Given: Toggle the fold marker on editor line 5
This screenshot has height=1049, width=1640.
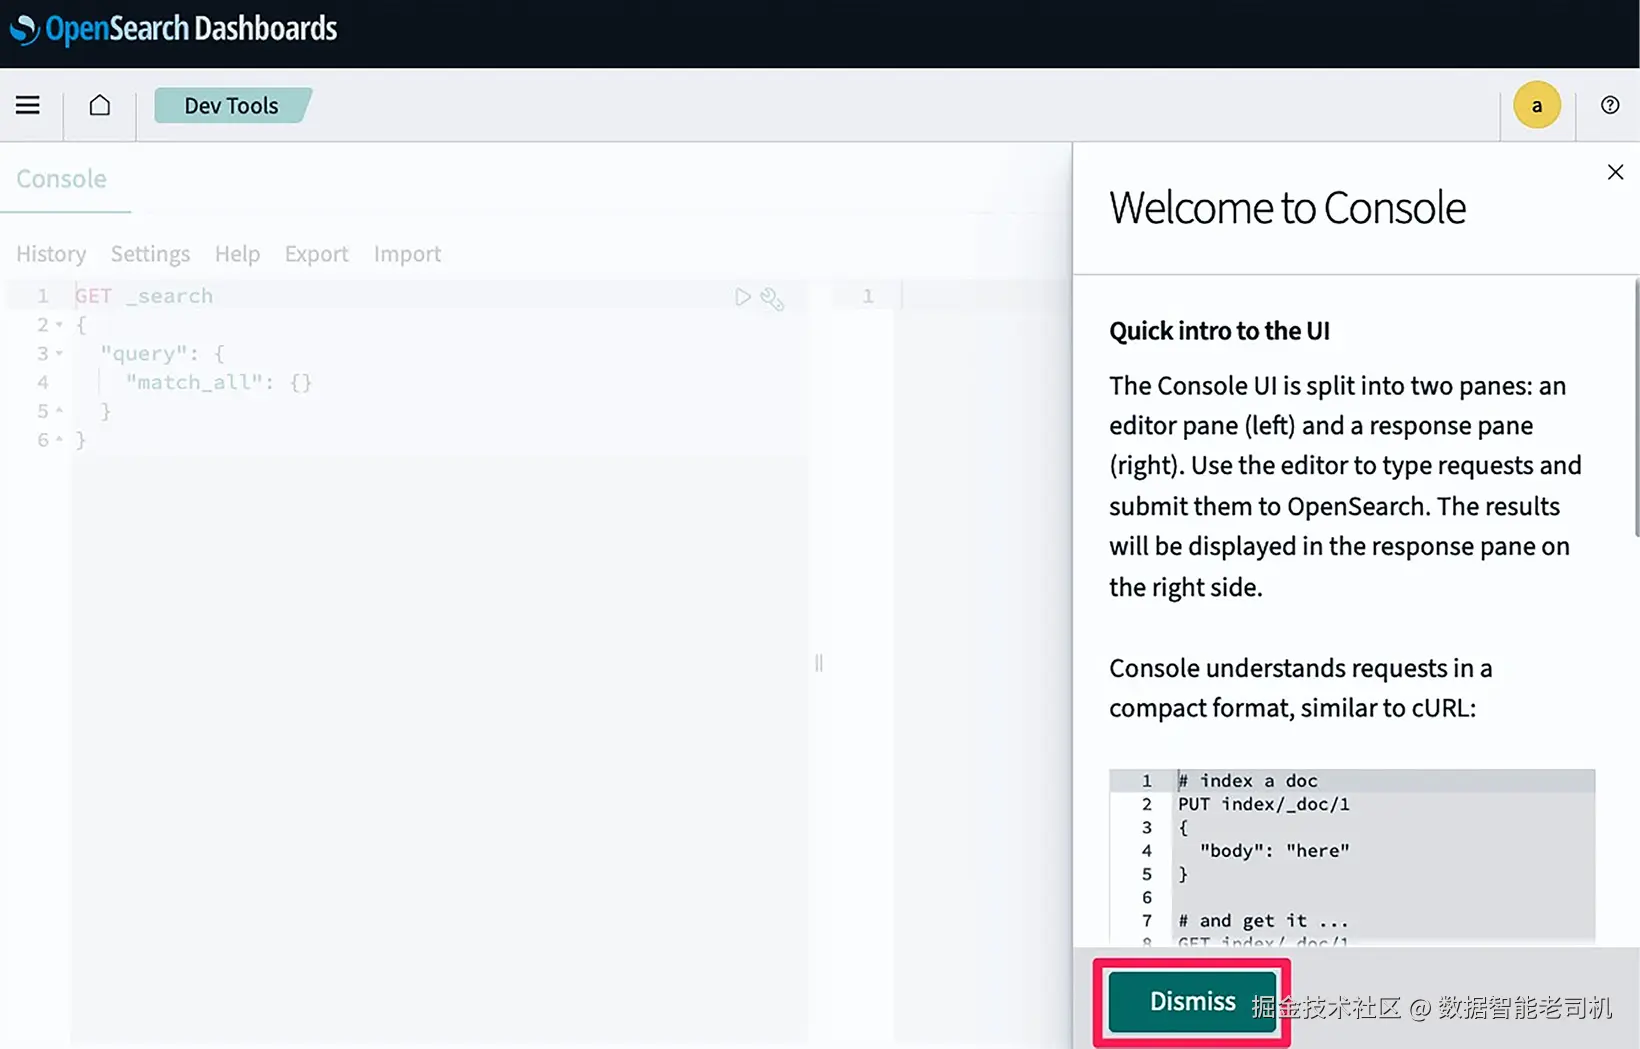Looking at the screenshot, I should click(x=59, y=411).
